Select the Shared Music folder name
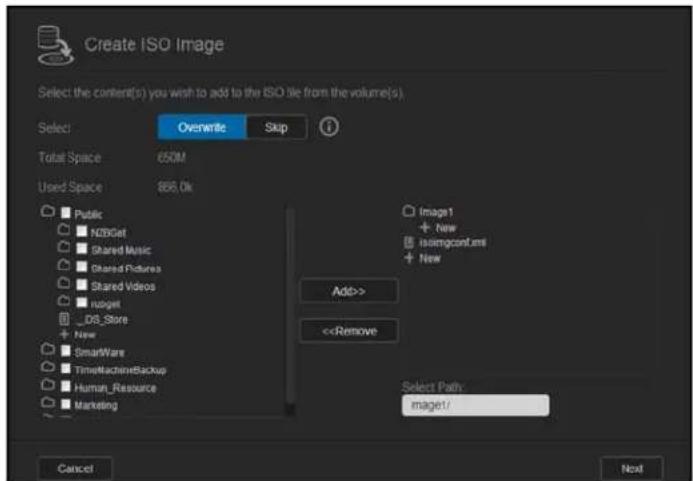This screenshot has width=693, height=481. [x=121, y=250]
